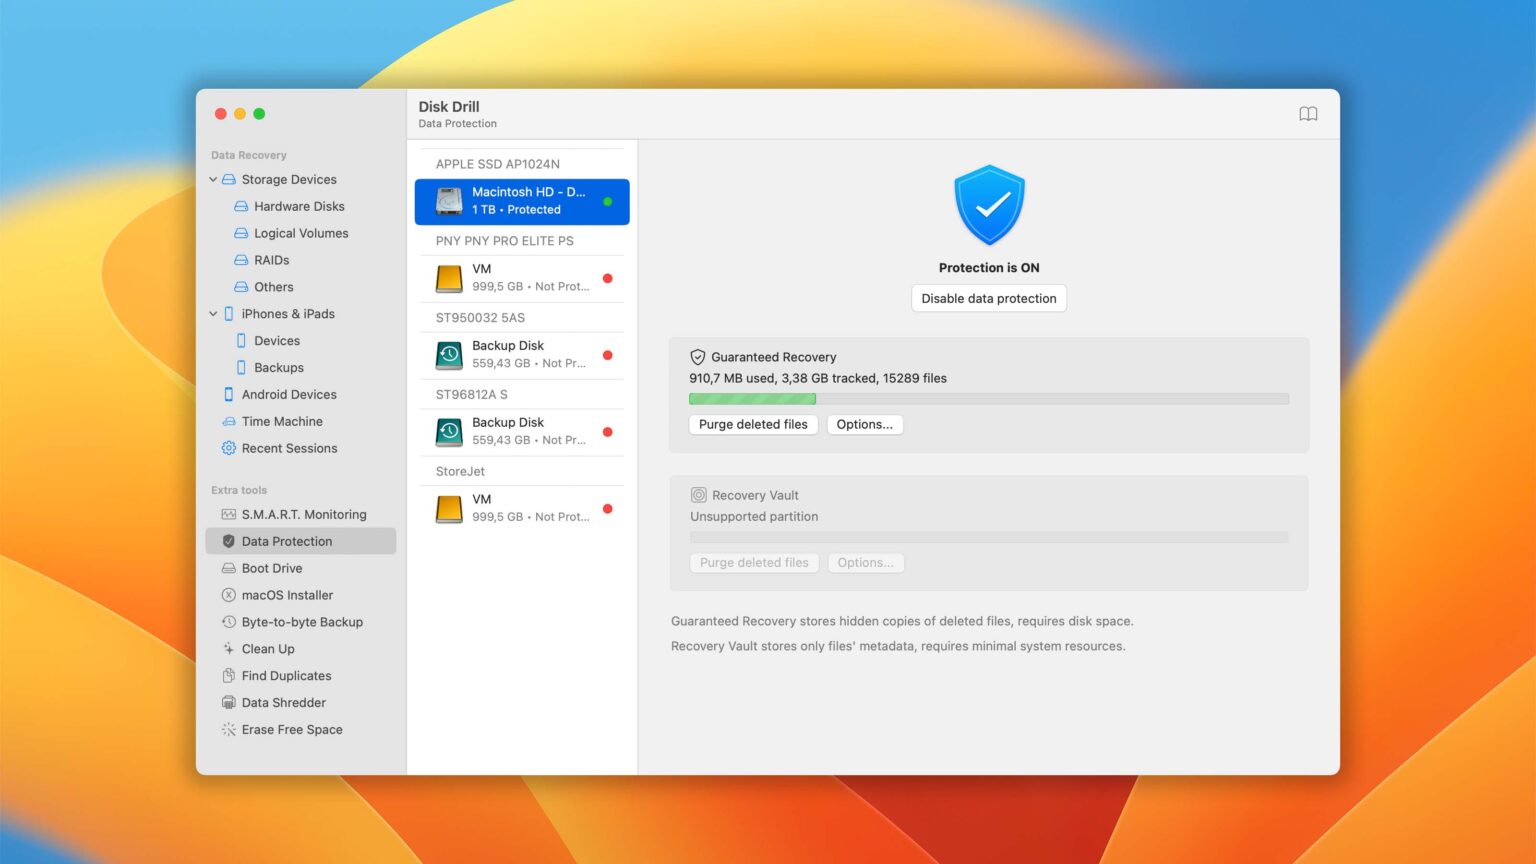Switch to the Boot Drive section
The height and width of the screenshot is (864, 1536).
pos(271,568)
